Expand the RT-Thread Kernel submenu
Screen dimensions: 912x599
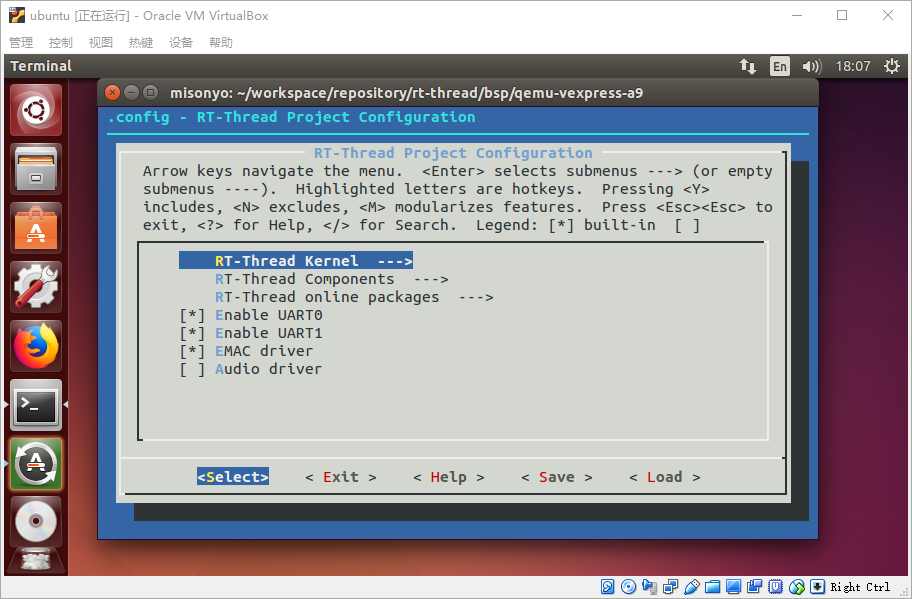(x=296, y=261)
